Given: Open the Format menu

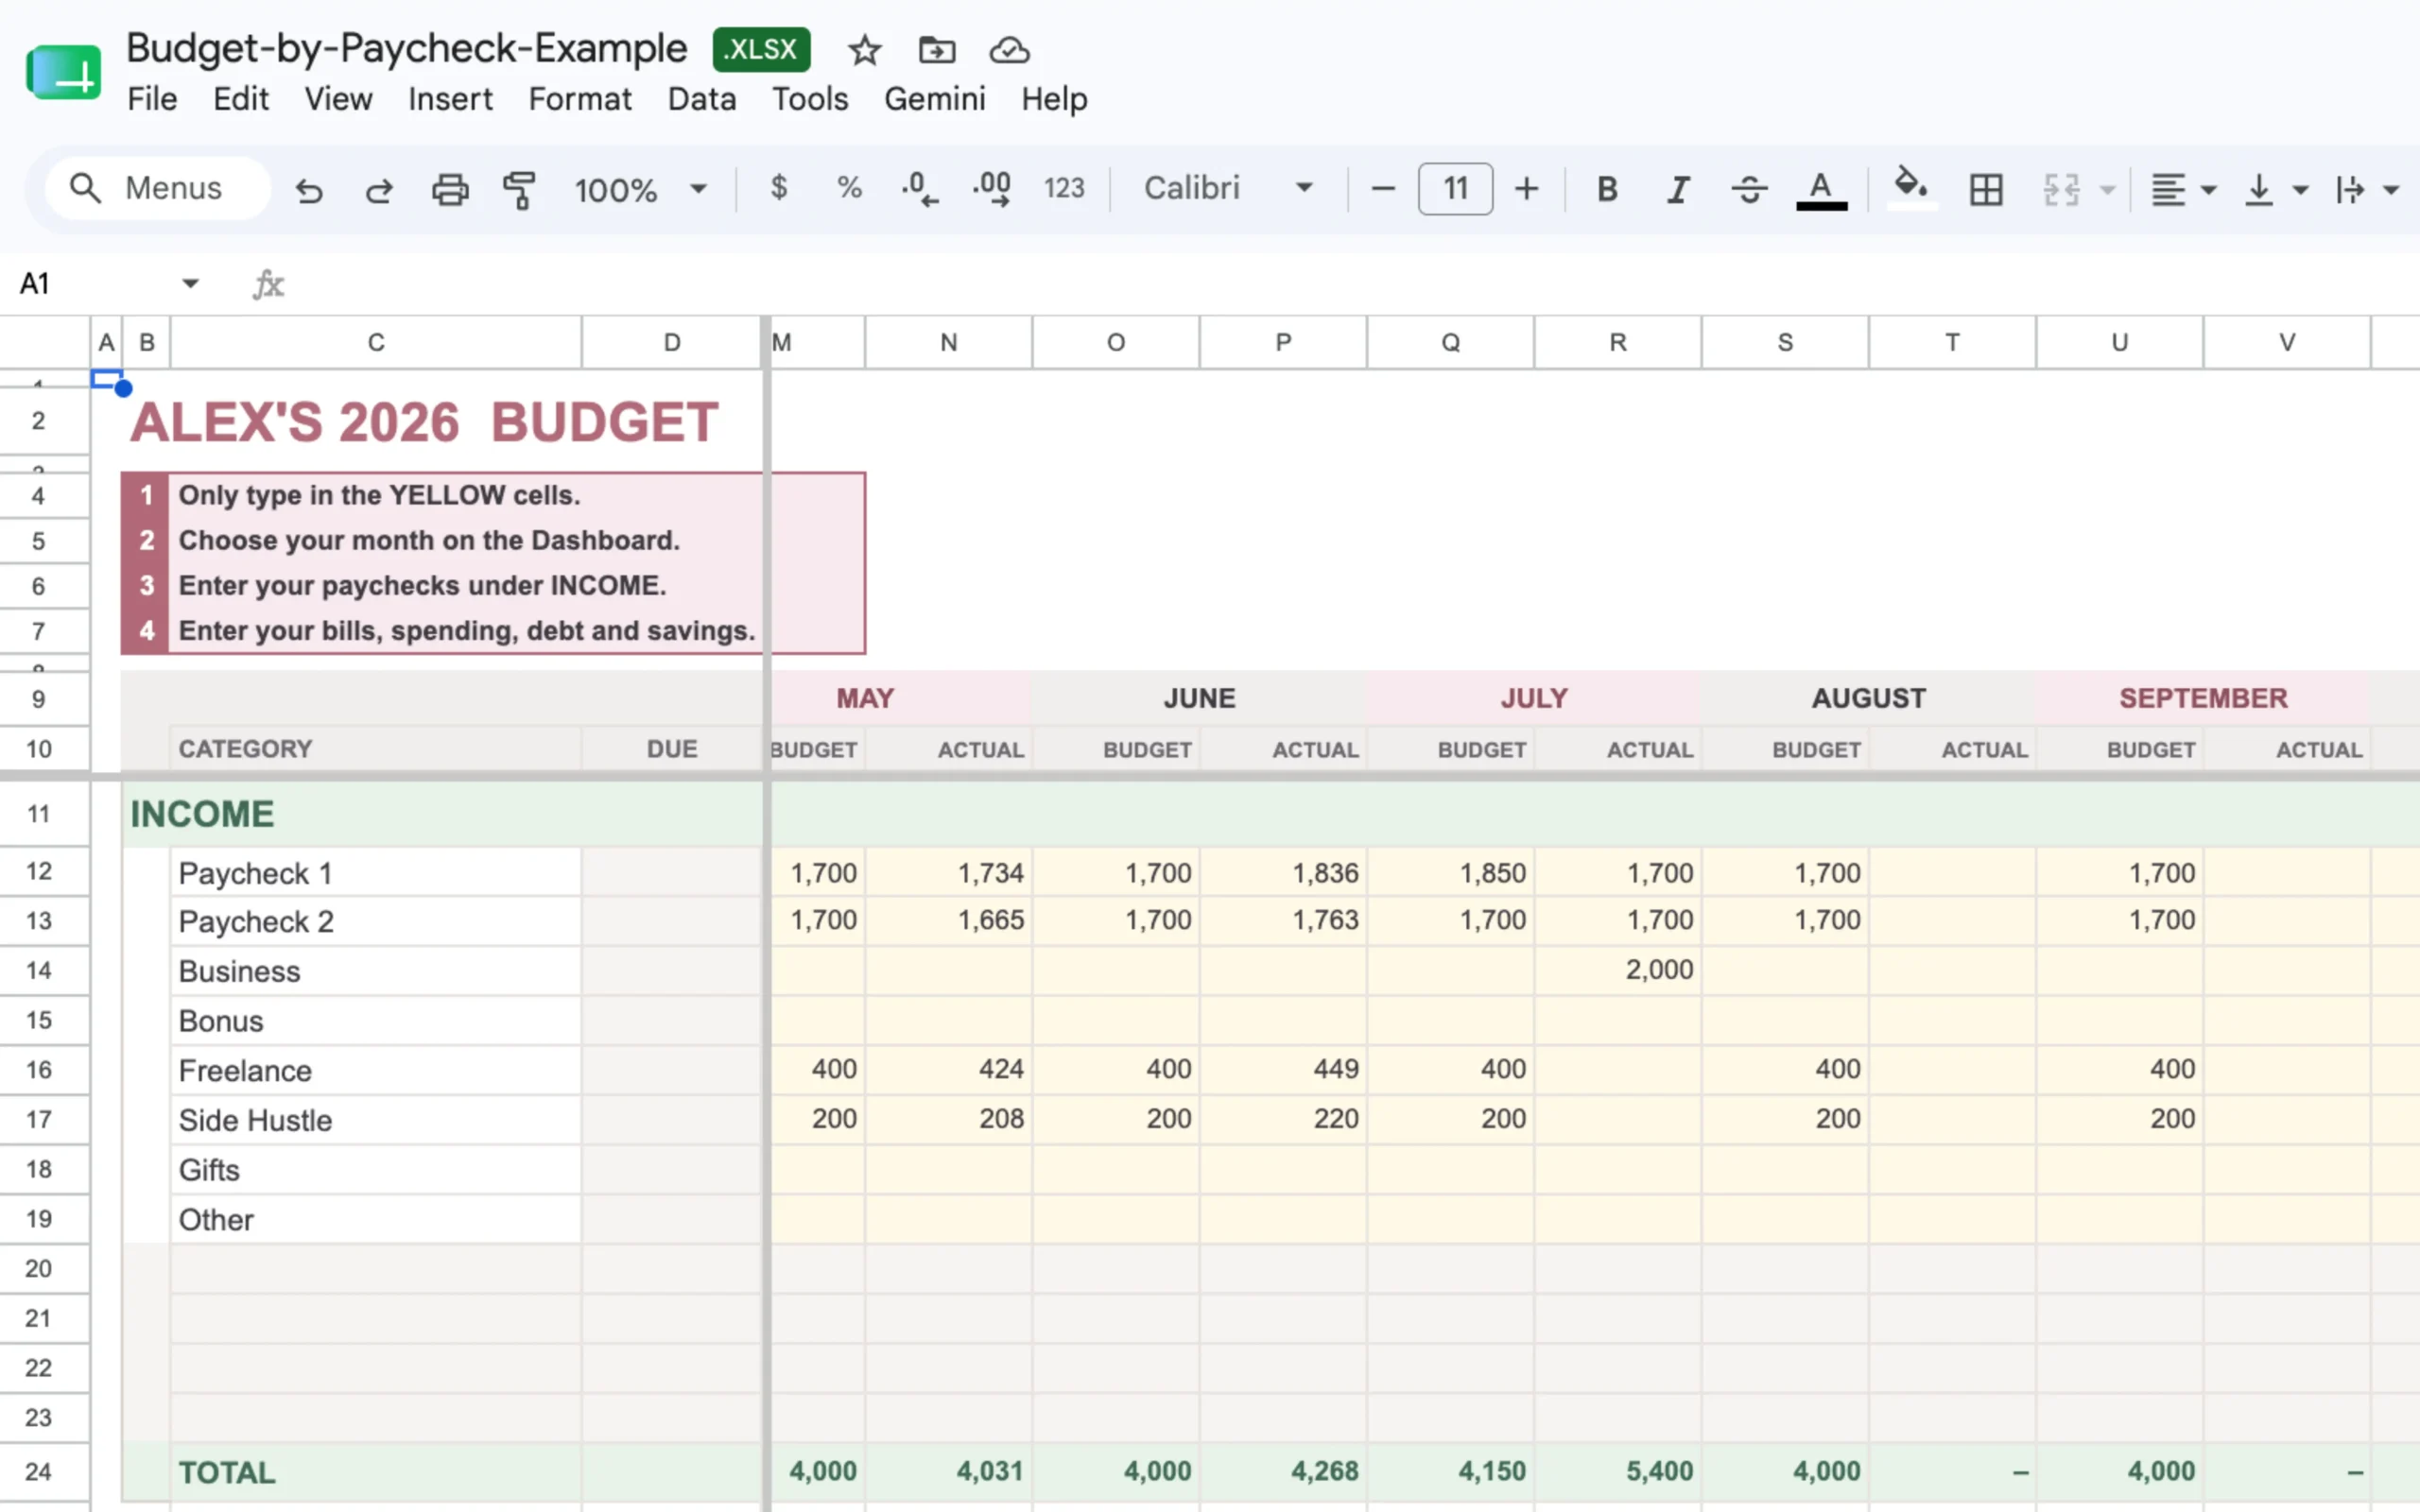Looking at the screenshot, I should (580, 99).
